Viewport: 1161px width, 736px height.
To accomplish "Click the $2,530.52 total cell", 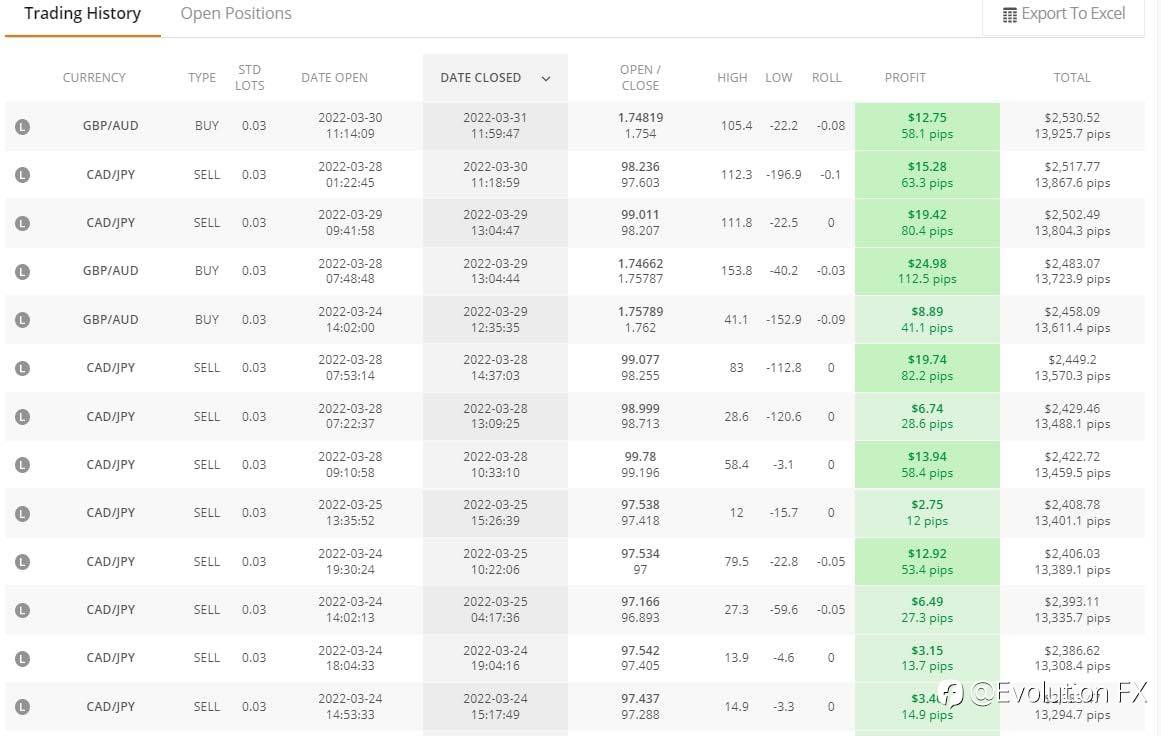I will pos(1071,126).
